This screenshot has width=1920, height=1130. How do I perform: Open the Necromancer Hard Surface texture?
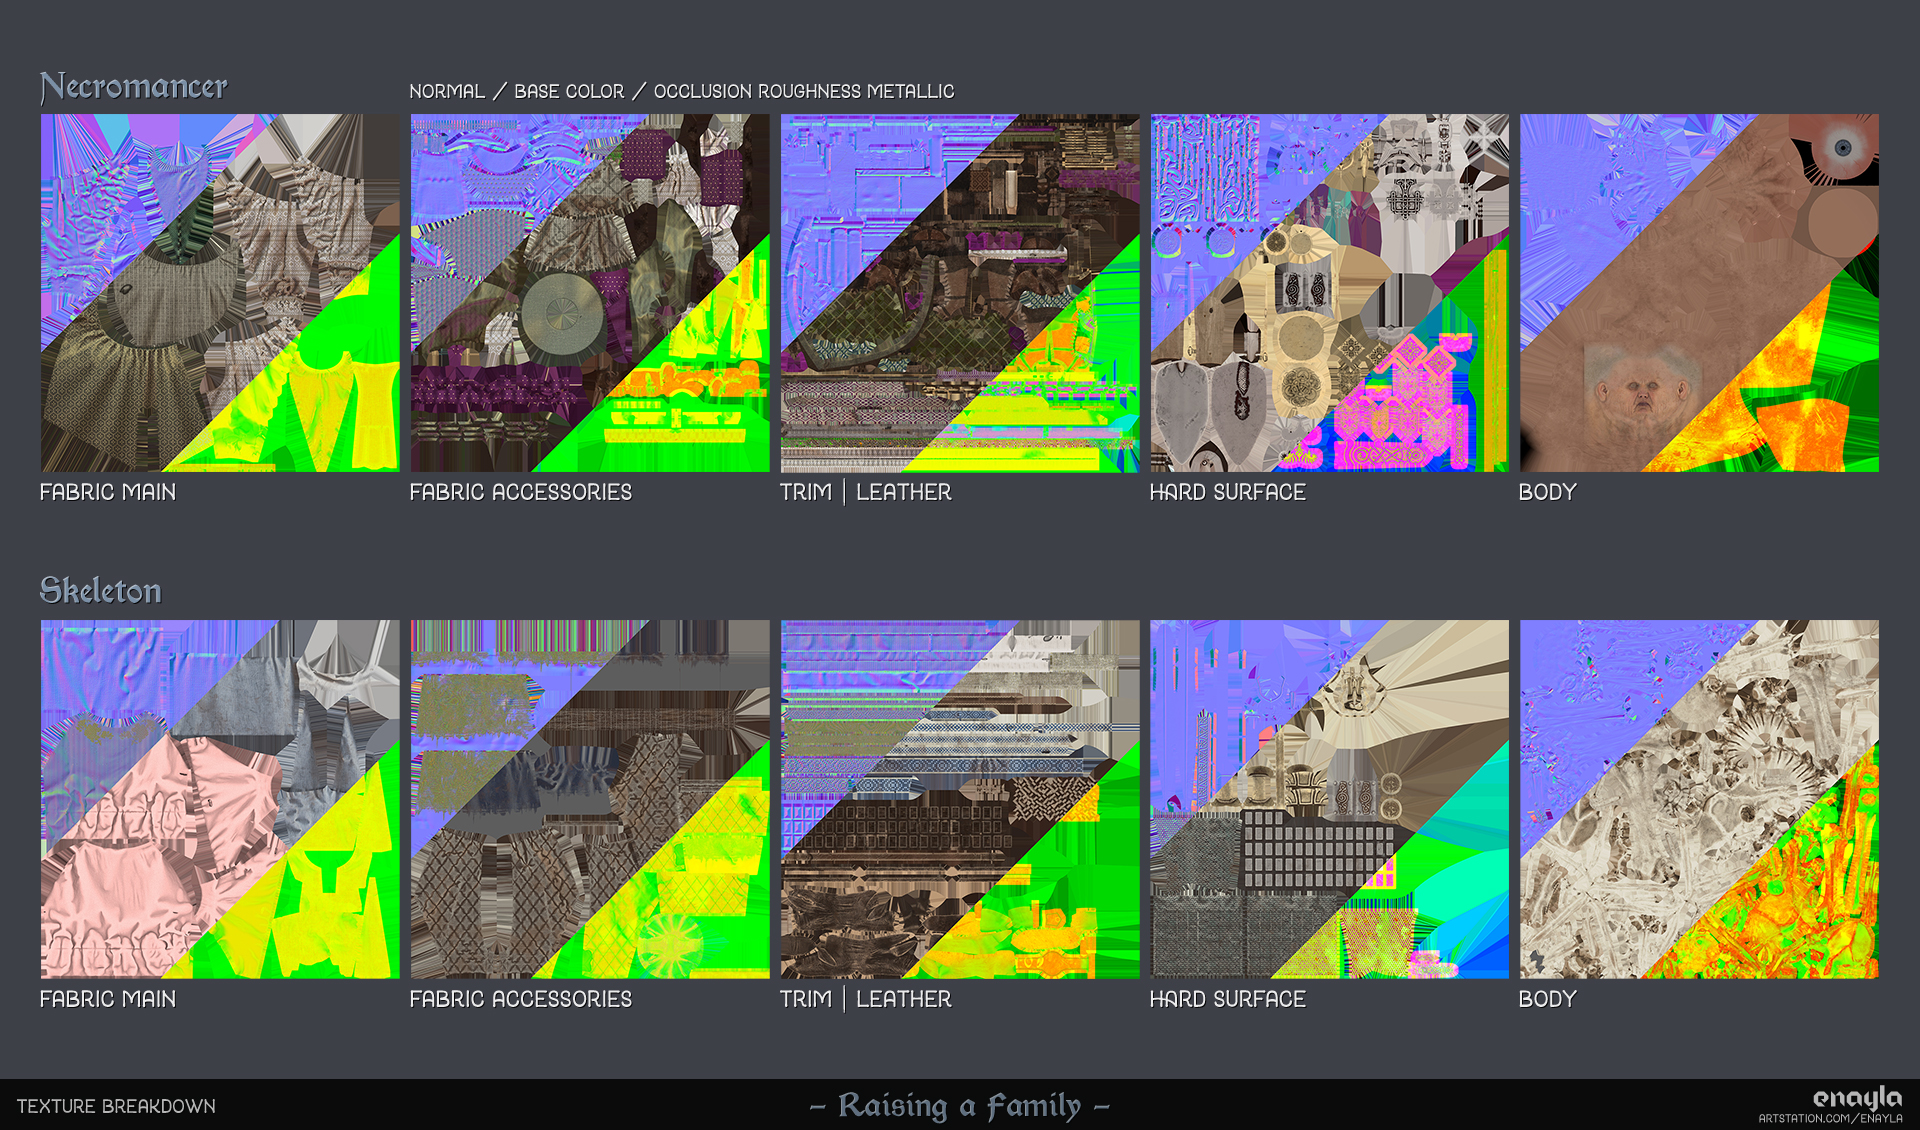(1330, 295)
